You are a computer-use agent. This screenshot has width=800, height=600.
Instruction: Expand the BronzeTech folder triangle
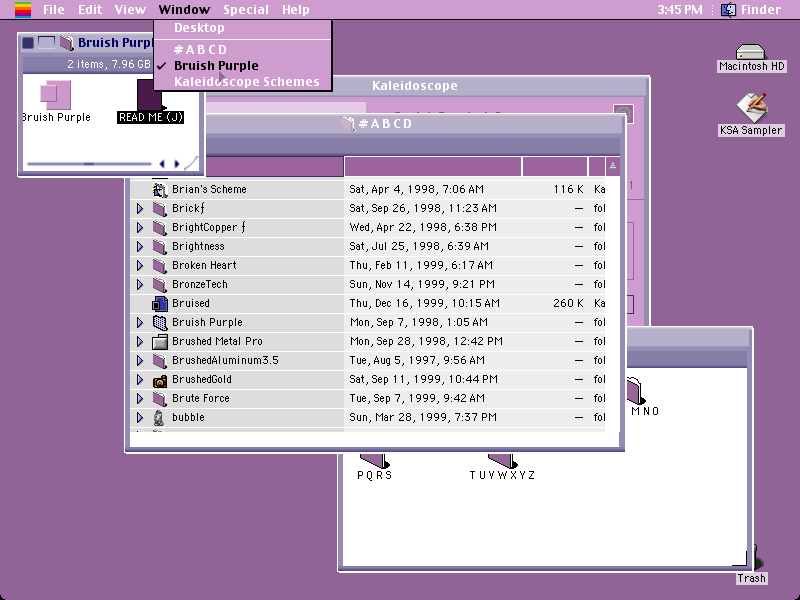click(x=140, y=285)
